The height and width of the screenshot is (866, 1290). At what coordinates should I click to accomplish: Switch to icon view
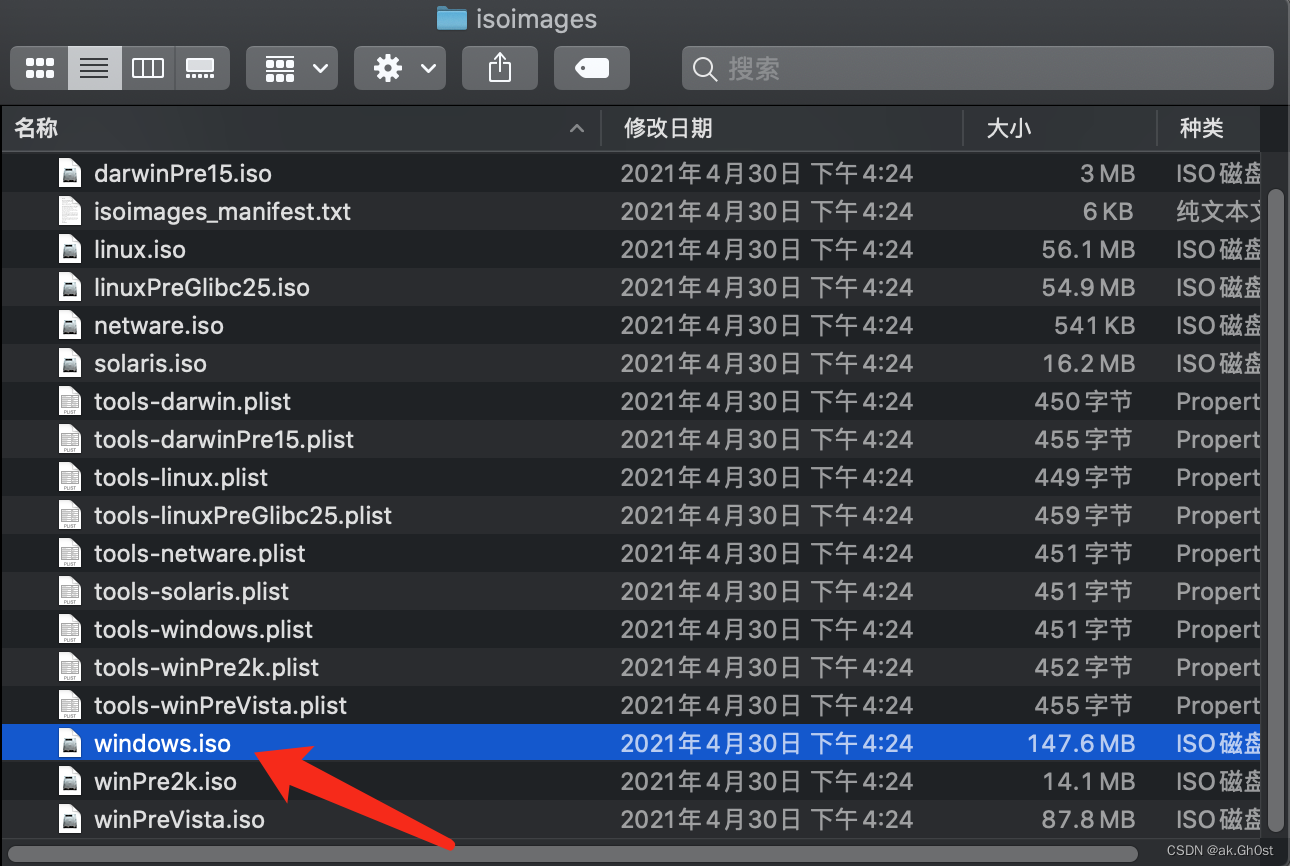pos(40,68)
